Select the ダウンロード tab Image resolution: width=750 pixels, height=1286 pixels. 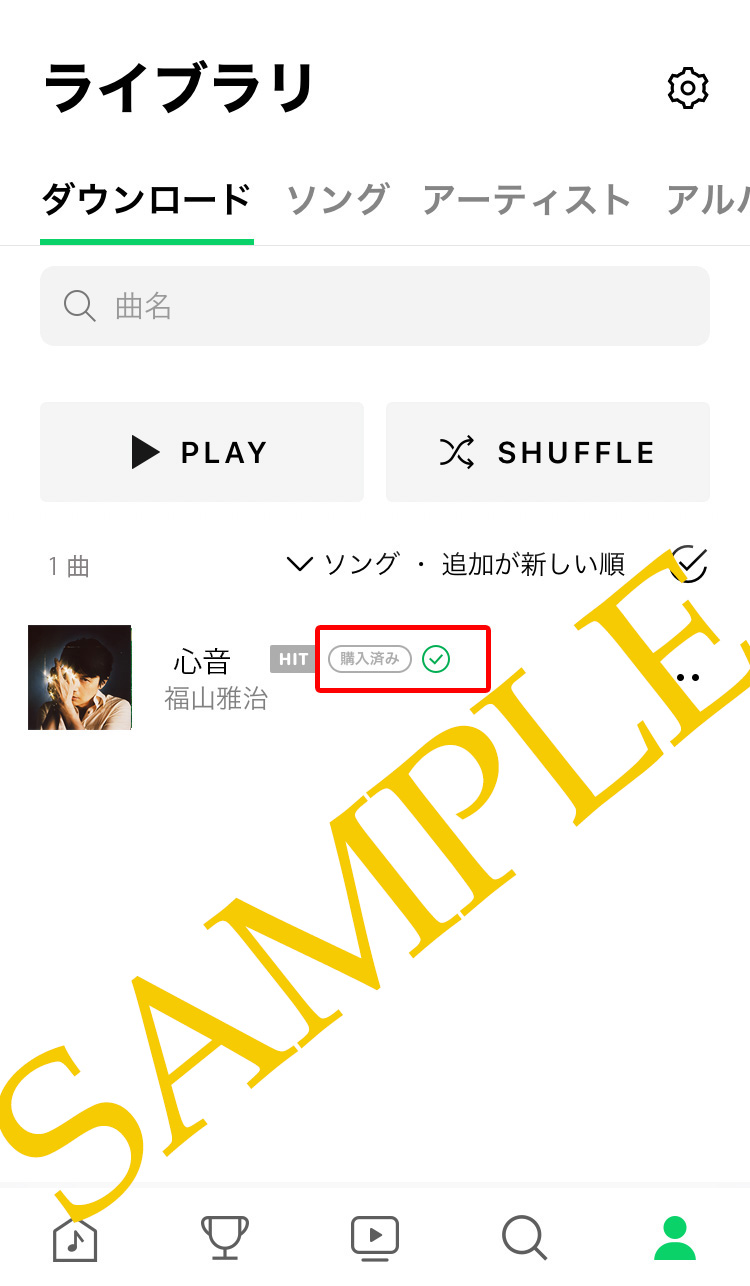pyautogui.click(x=146, y=200)
